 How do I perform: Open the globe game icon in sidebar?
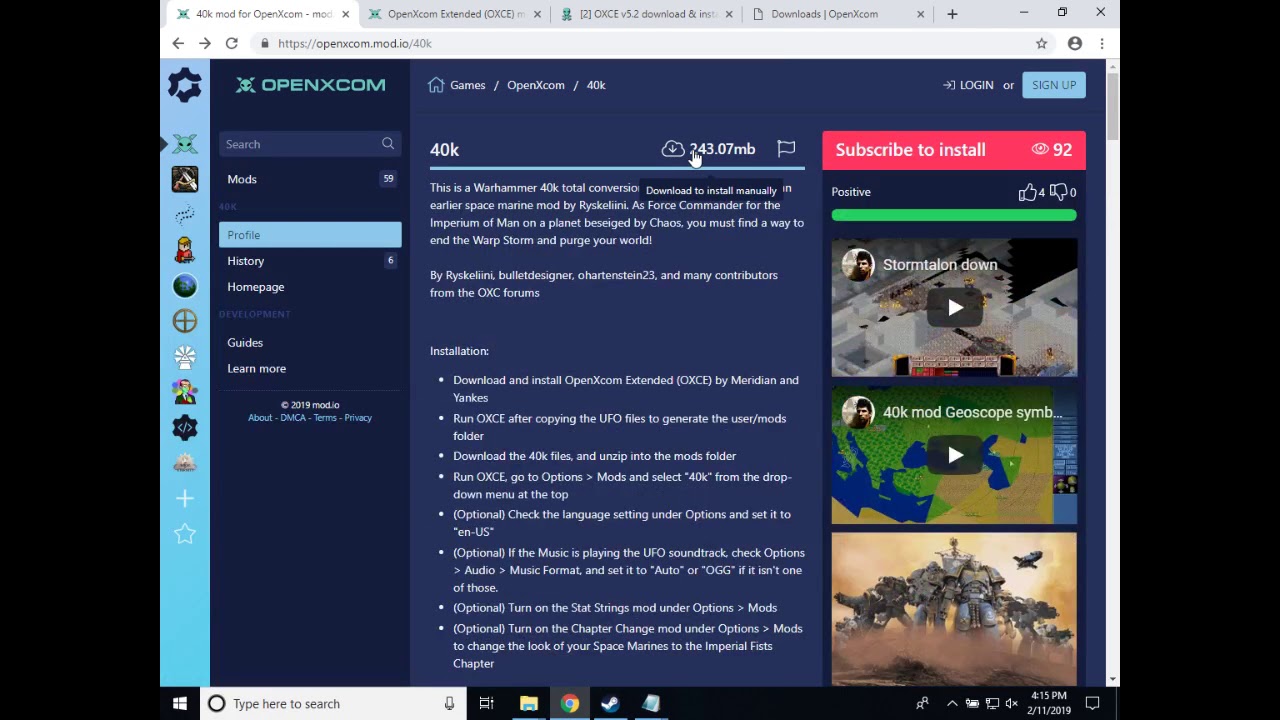pos(185,286)
